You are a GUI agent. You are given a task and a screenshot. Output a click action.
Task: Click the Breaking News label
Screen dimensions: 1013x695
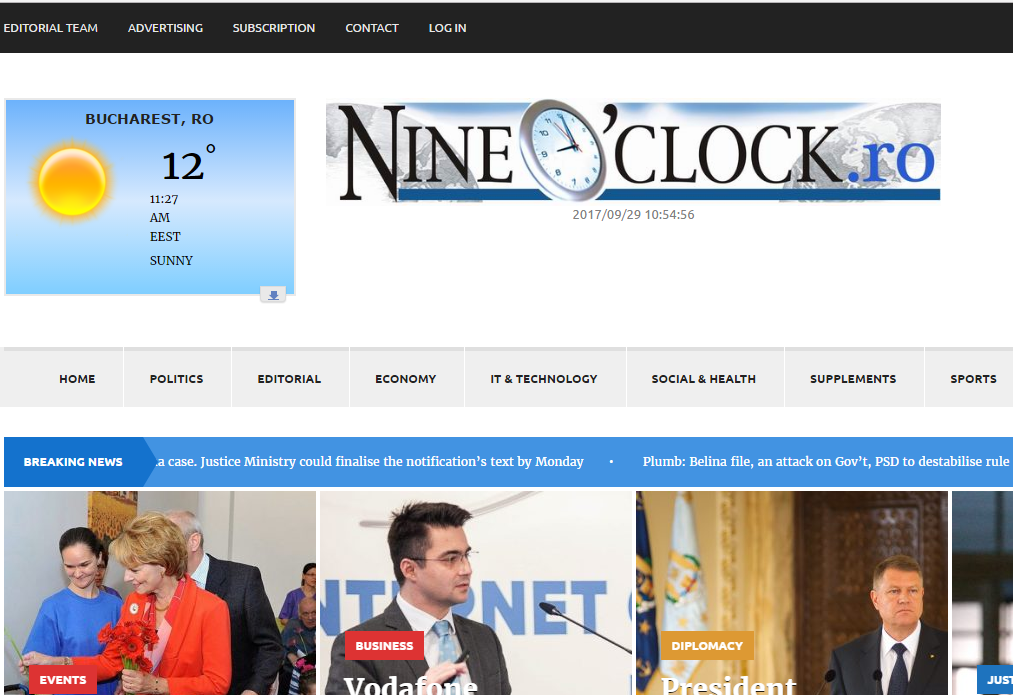pos(73,462)
